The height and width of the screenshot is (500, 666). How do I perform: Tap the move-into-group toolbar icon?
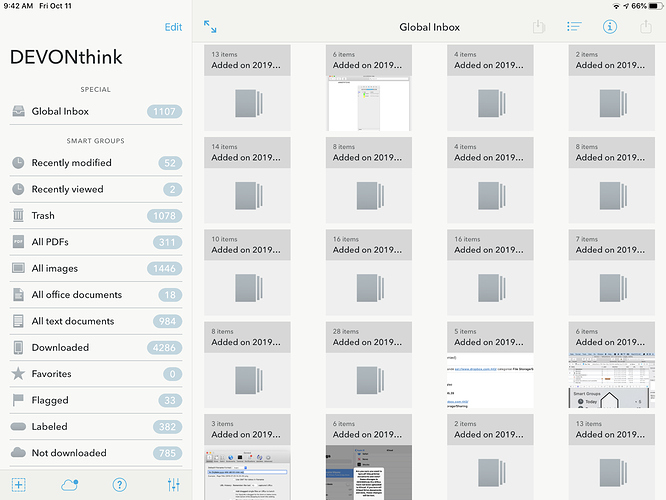click(539, 27)
